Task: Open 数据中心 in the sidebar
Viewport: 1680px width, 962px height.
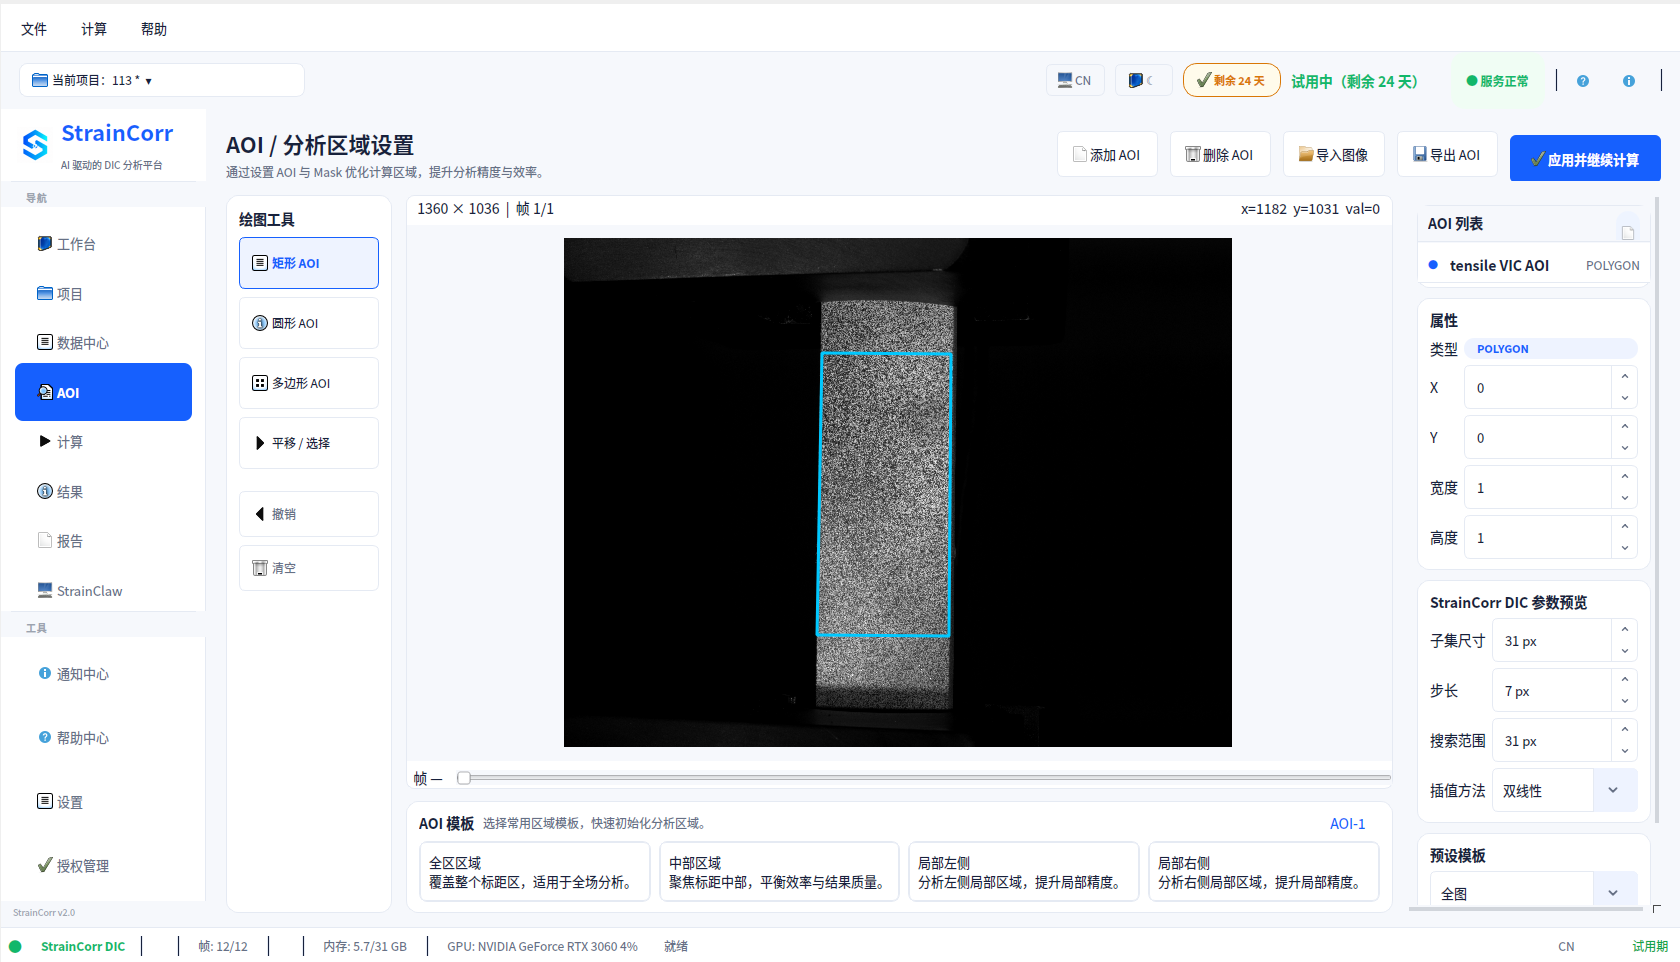Action: click(x=103, y=343)
